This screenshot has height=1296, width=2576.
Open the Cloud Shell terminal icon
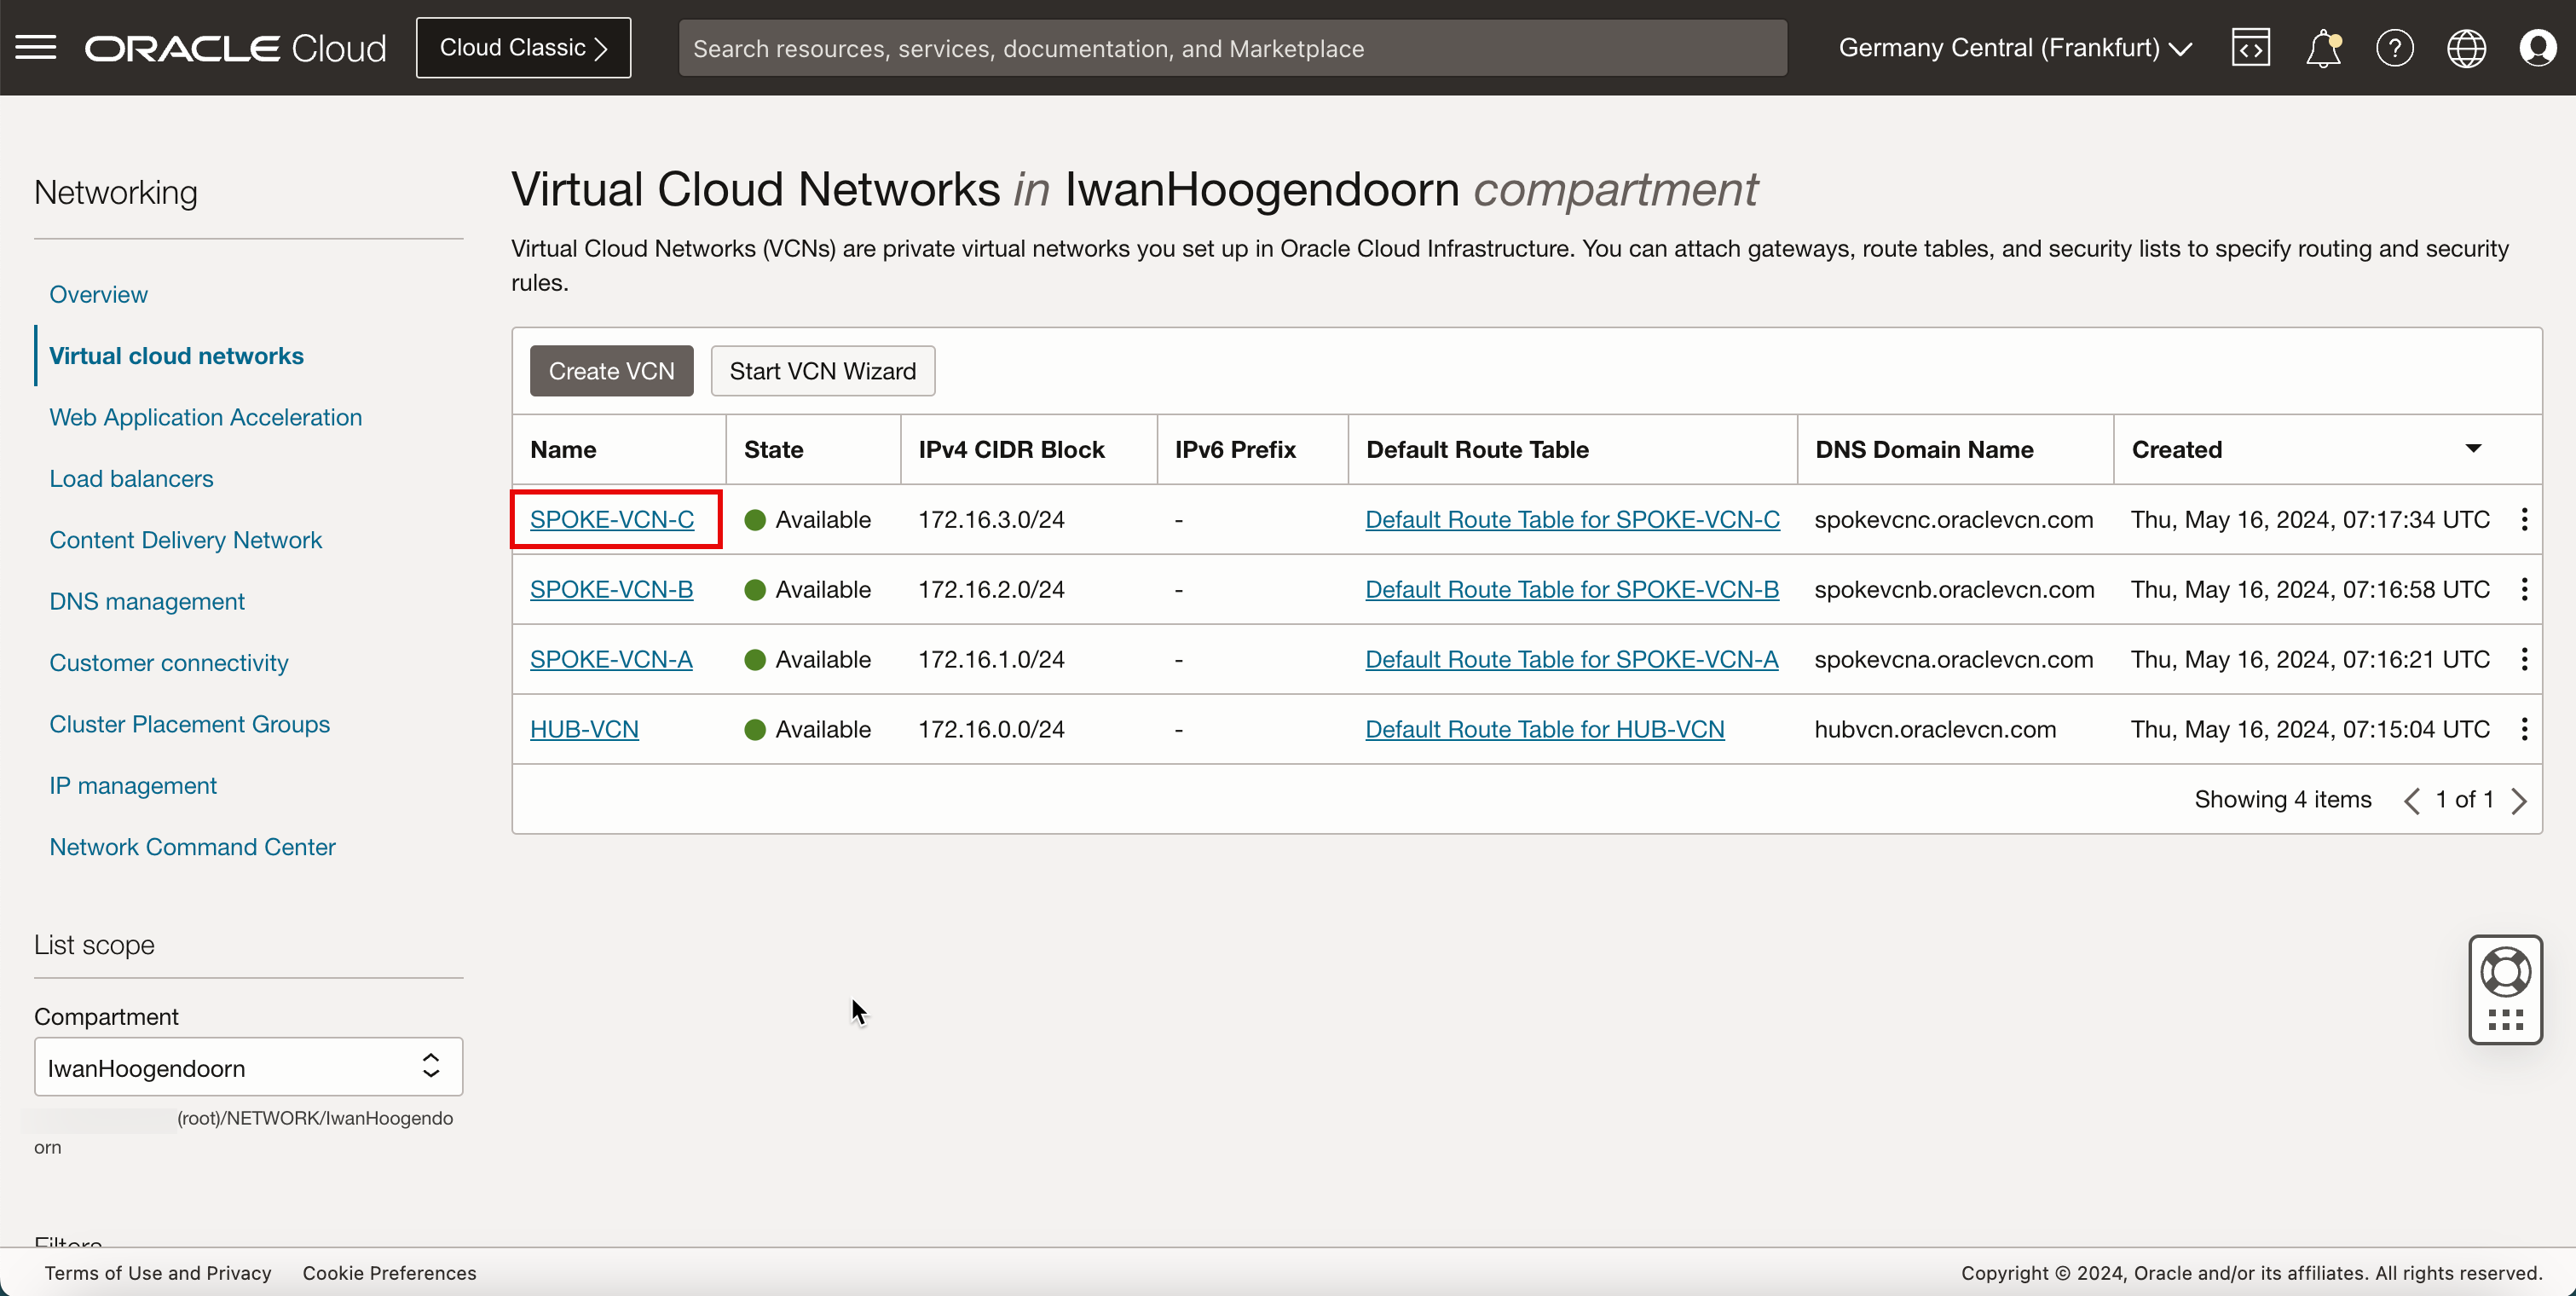click(x=2249, y=48)
